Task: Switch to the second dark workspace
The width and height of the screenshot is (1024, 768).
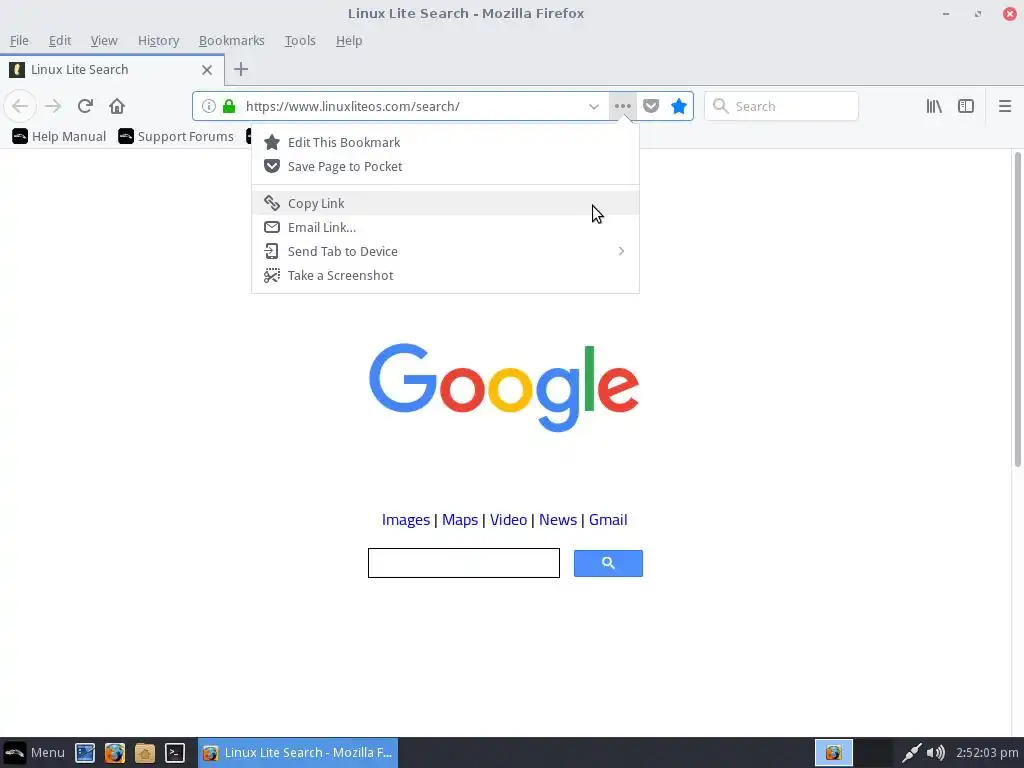Action: point(873,752)
